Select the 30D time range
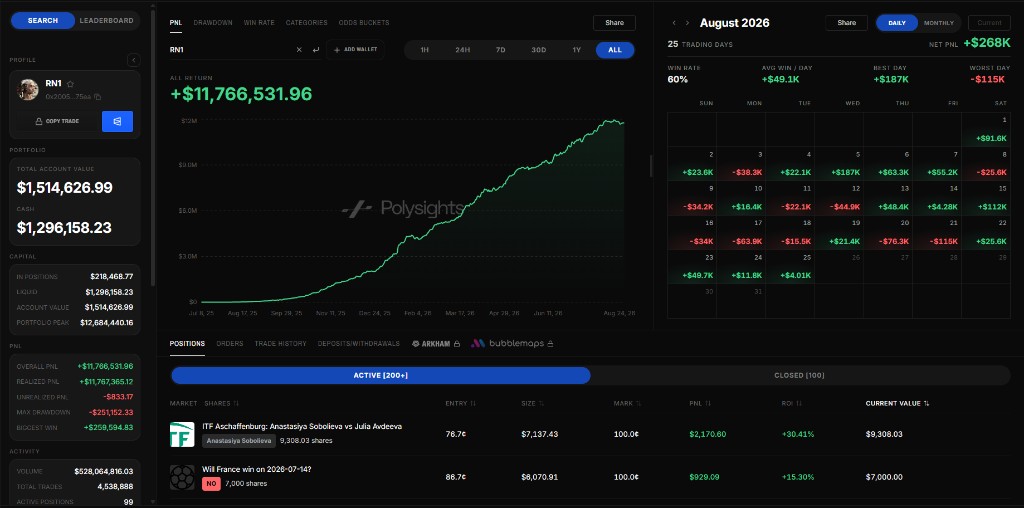Image resolution: width=1024 pixels, height=508 pixels. (x=539, y=50)
